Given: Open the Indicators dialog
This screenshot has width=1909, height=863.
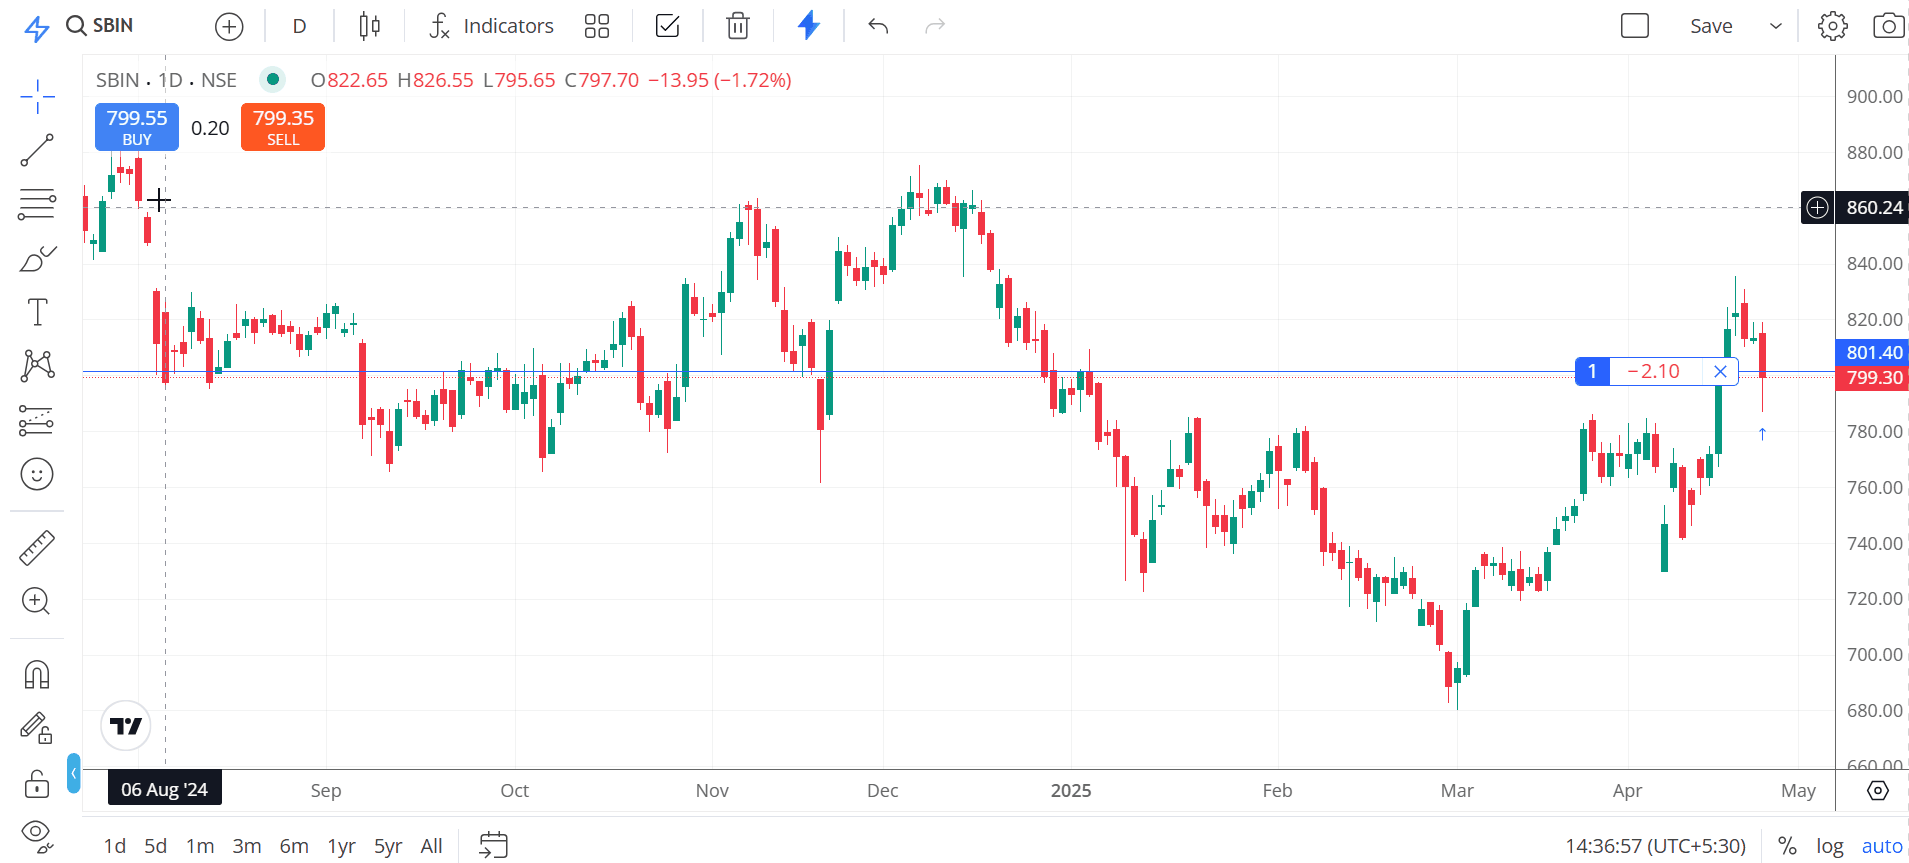Looking at the screenshot, I should [x=491, y=26].
